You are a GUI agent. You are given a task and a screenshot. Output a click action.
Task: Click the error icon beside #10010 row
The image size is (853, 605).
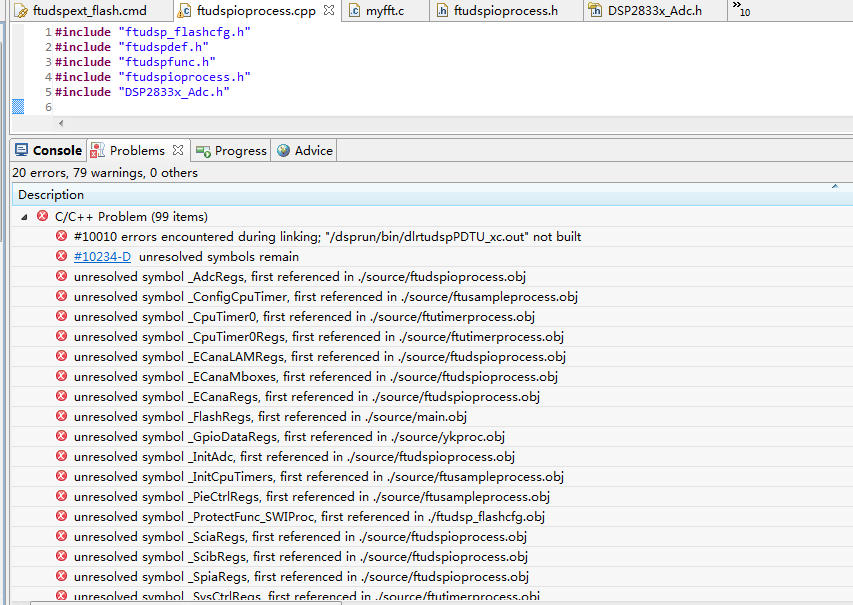[61, 236]
